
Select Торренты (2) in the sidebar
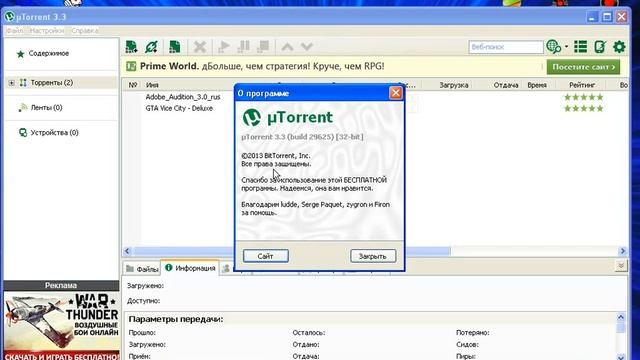pos(52,83)
